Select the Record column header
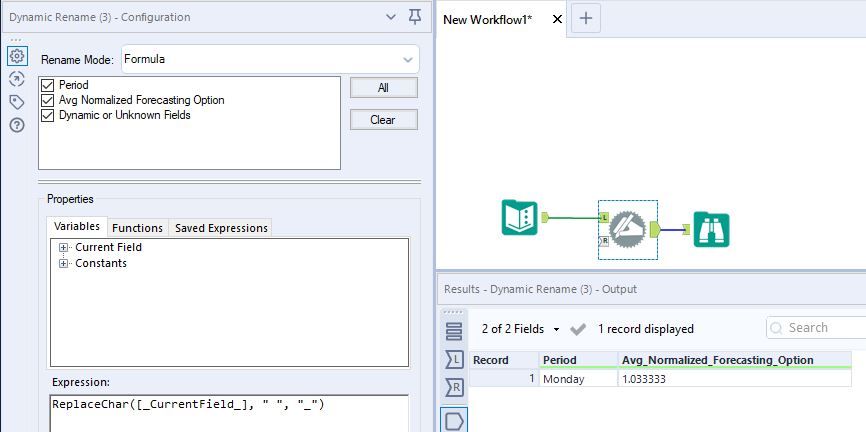Screen dimensions: 866x432 coord(504,360)
